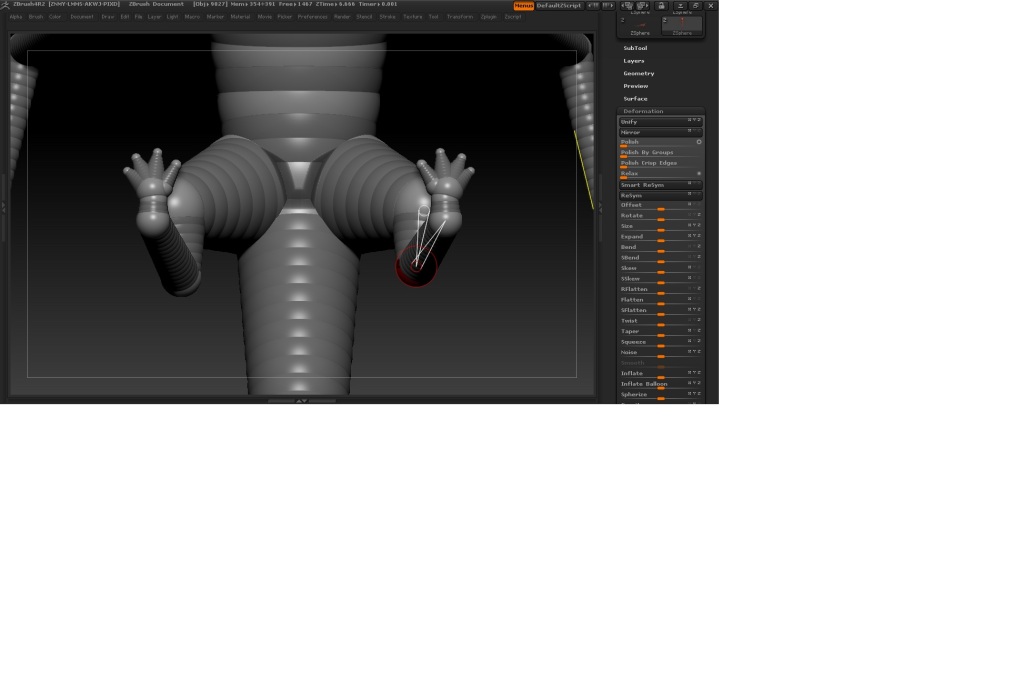Screen dimensions: 1023x682
Task: Toggle Z axis on the Bend slider row
Action: [699, 246]
